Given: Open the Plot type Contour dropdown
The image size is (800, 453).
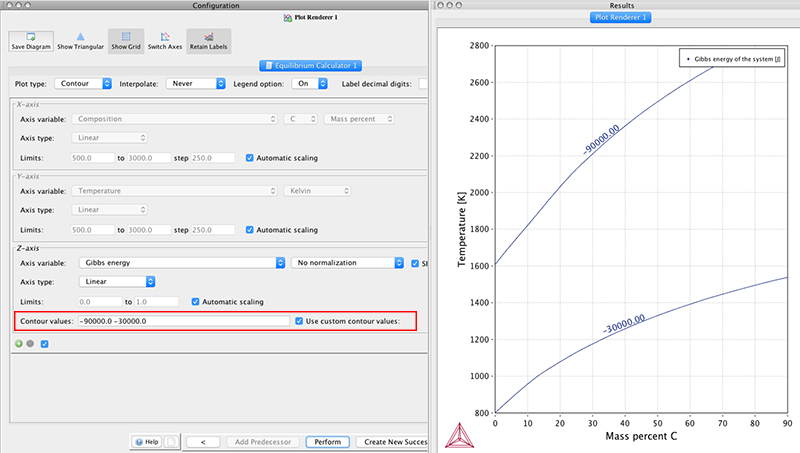Looking at the screenshot, I should point(83,83).
